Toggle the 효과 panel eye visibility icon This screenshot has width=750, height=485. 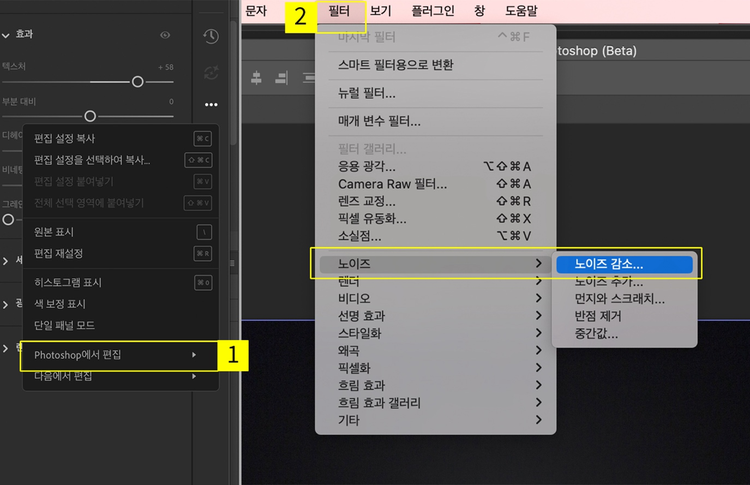[165, 35]
